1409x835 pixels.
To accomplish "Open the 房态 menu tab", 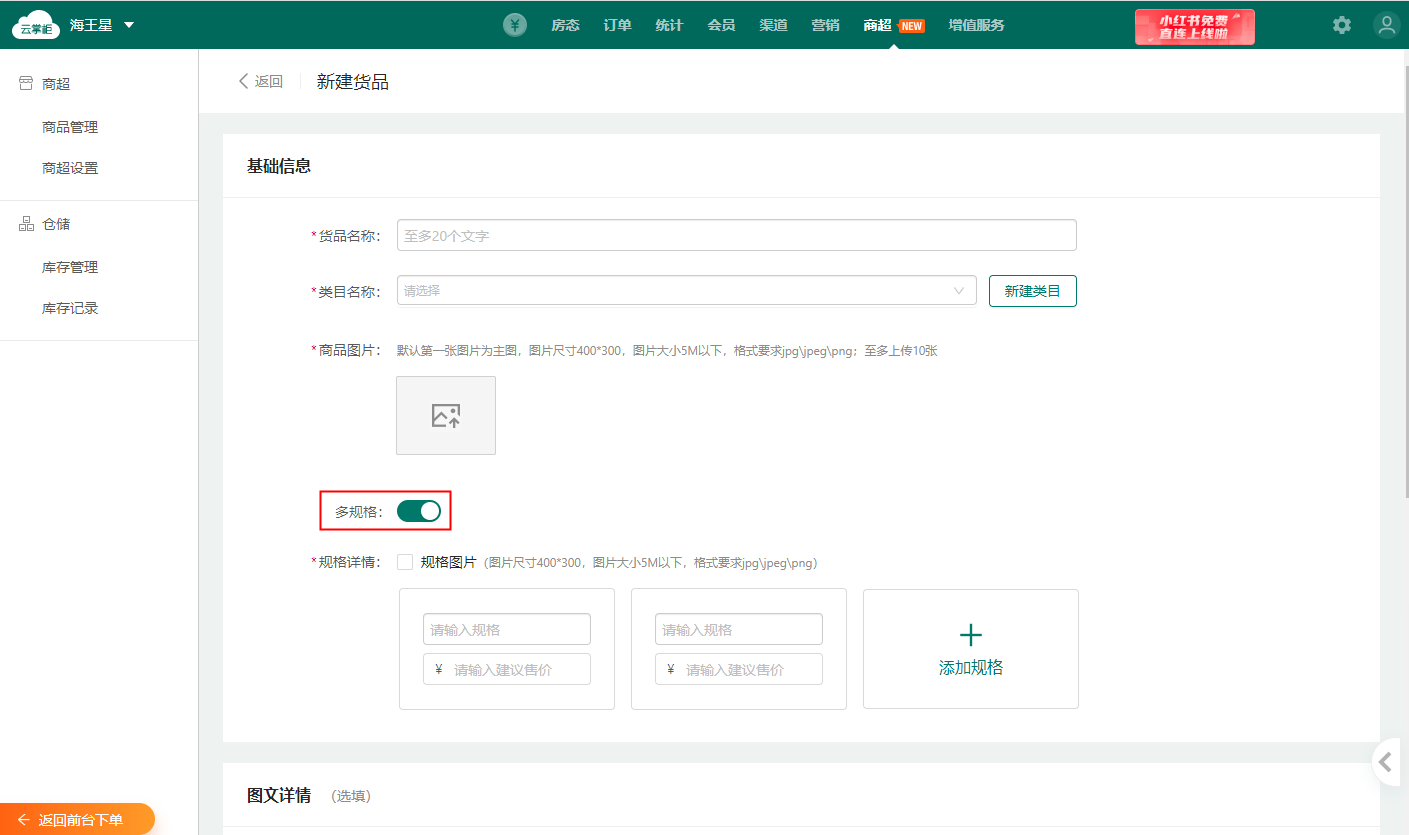I will pos(565,25).
